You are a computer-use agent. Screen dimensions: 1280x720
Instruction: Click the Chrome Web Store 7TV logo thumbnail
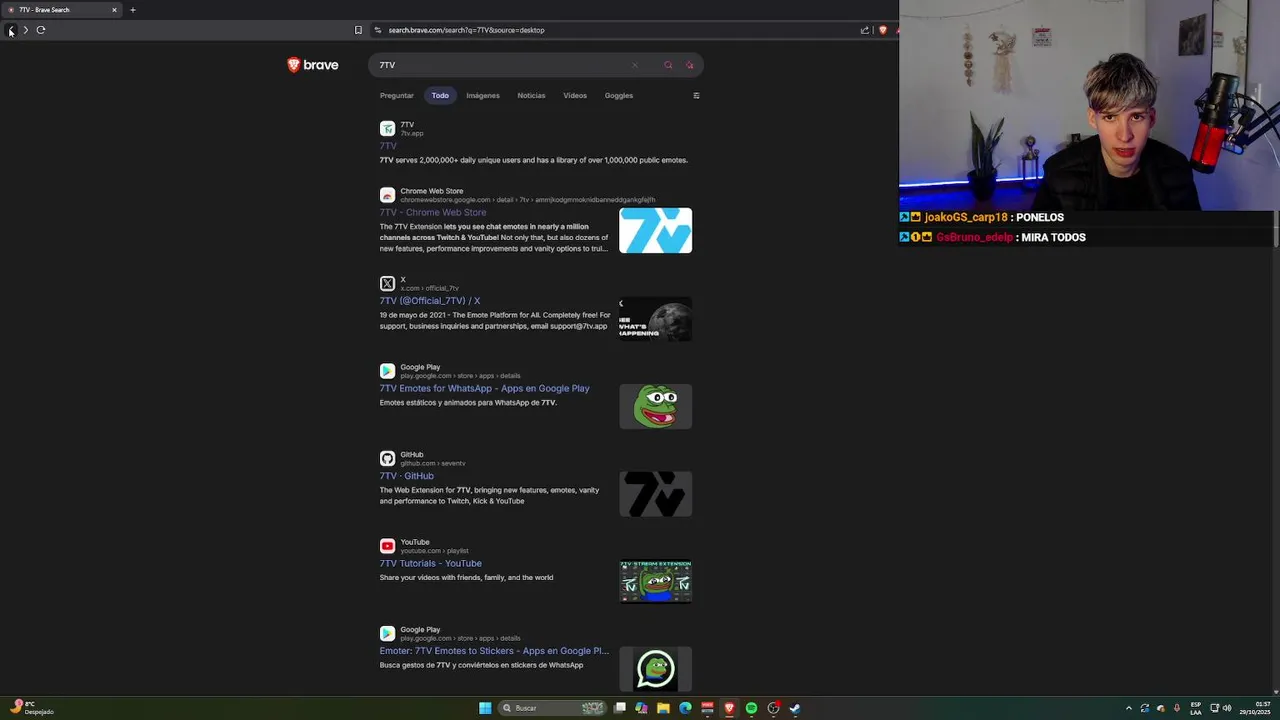655,230
